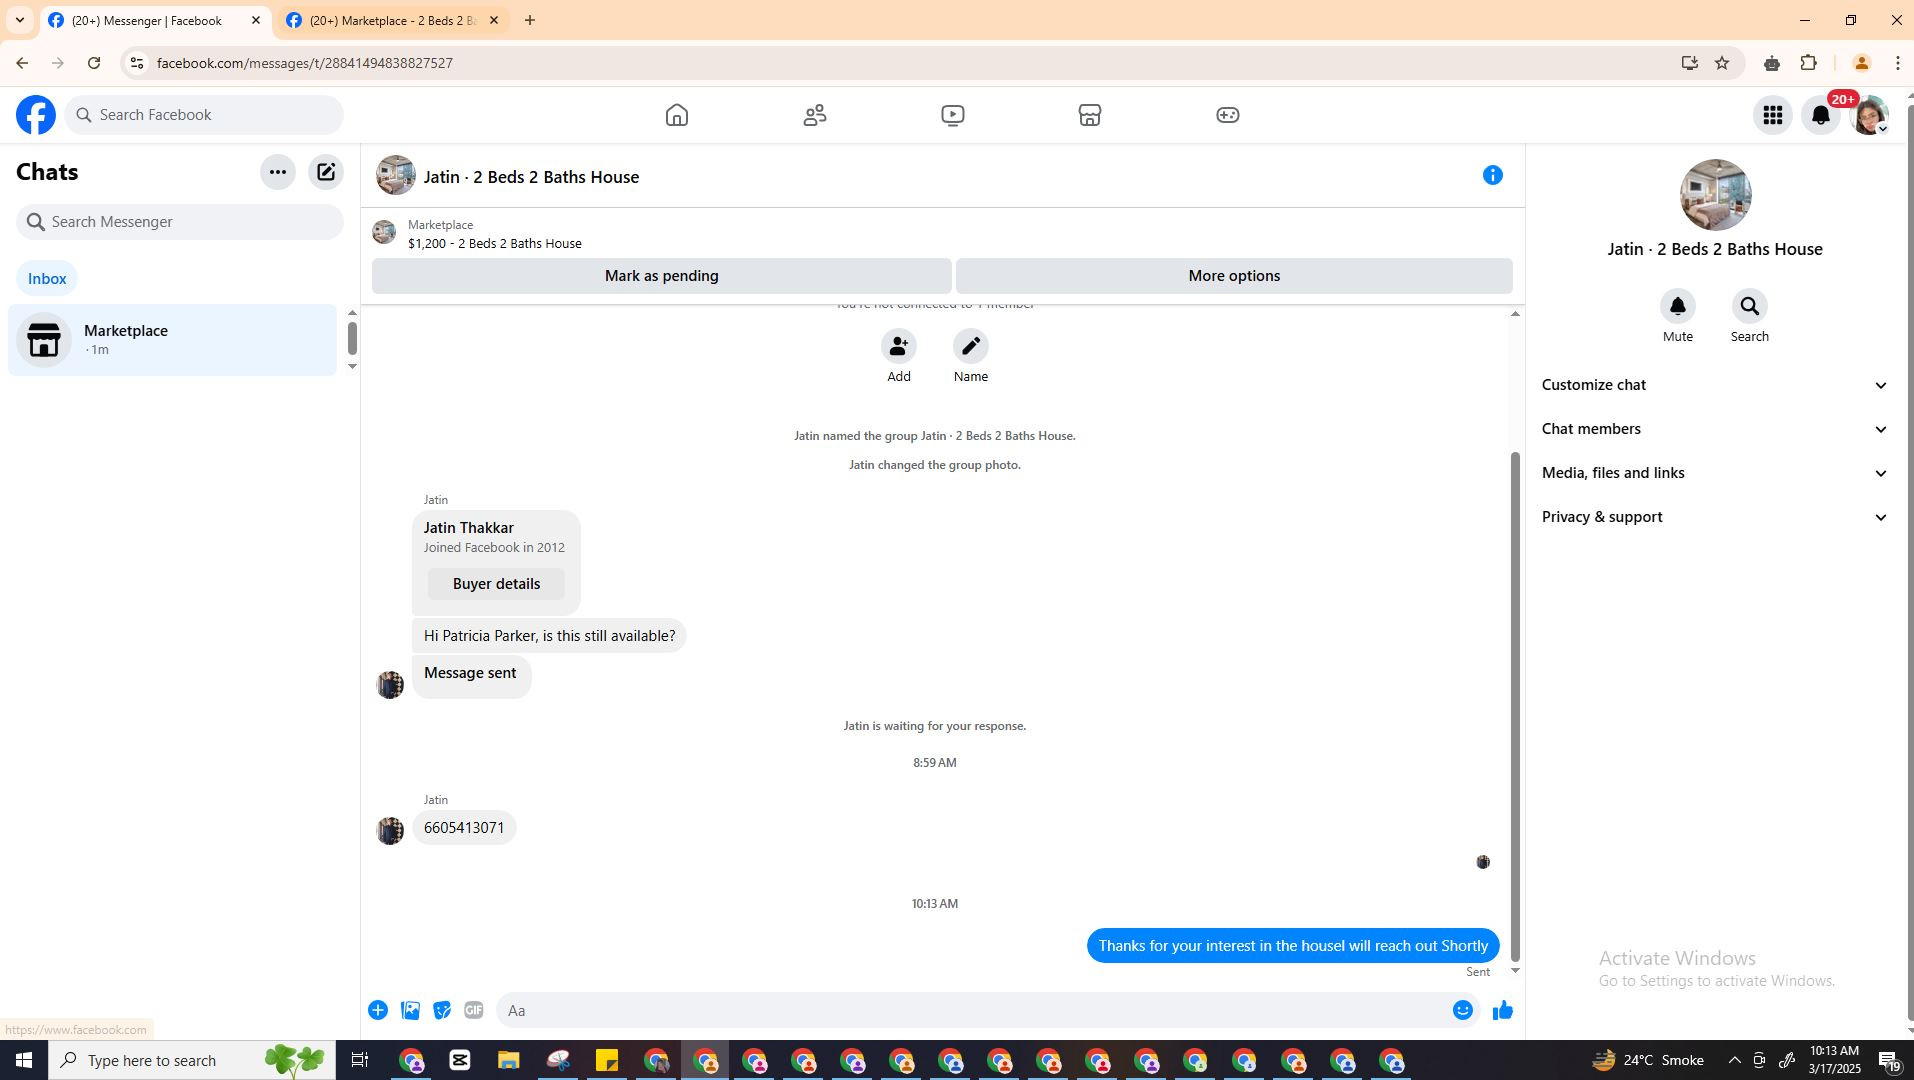
Task: Expand Privacy & support section
Action: point(1715,517)
